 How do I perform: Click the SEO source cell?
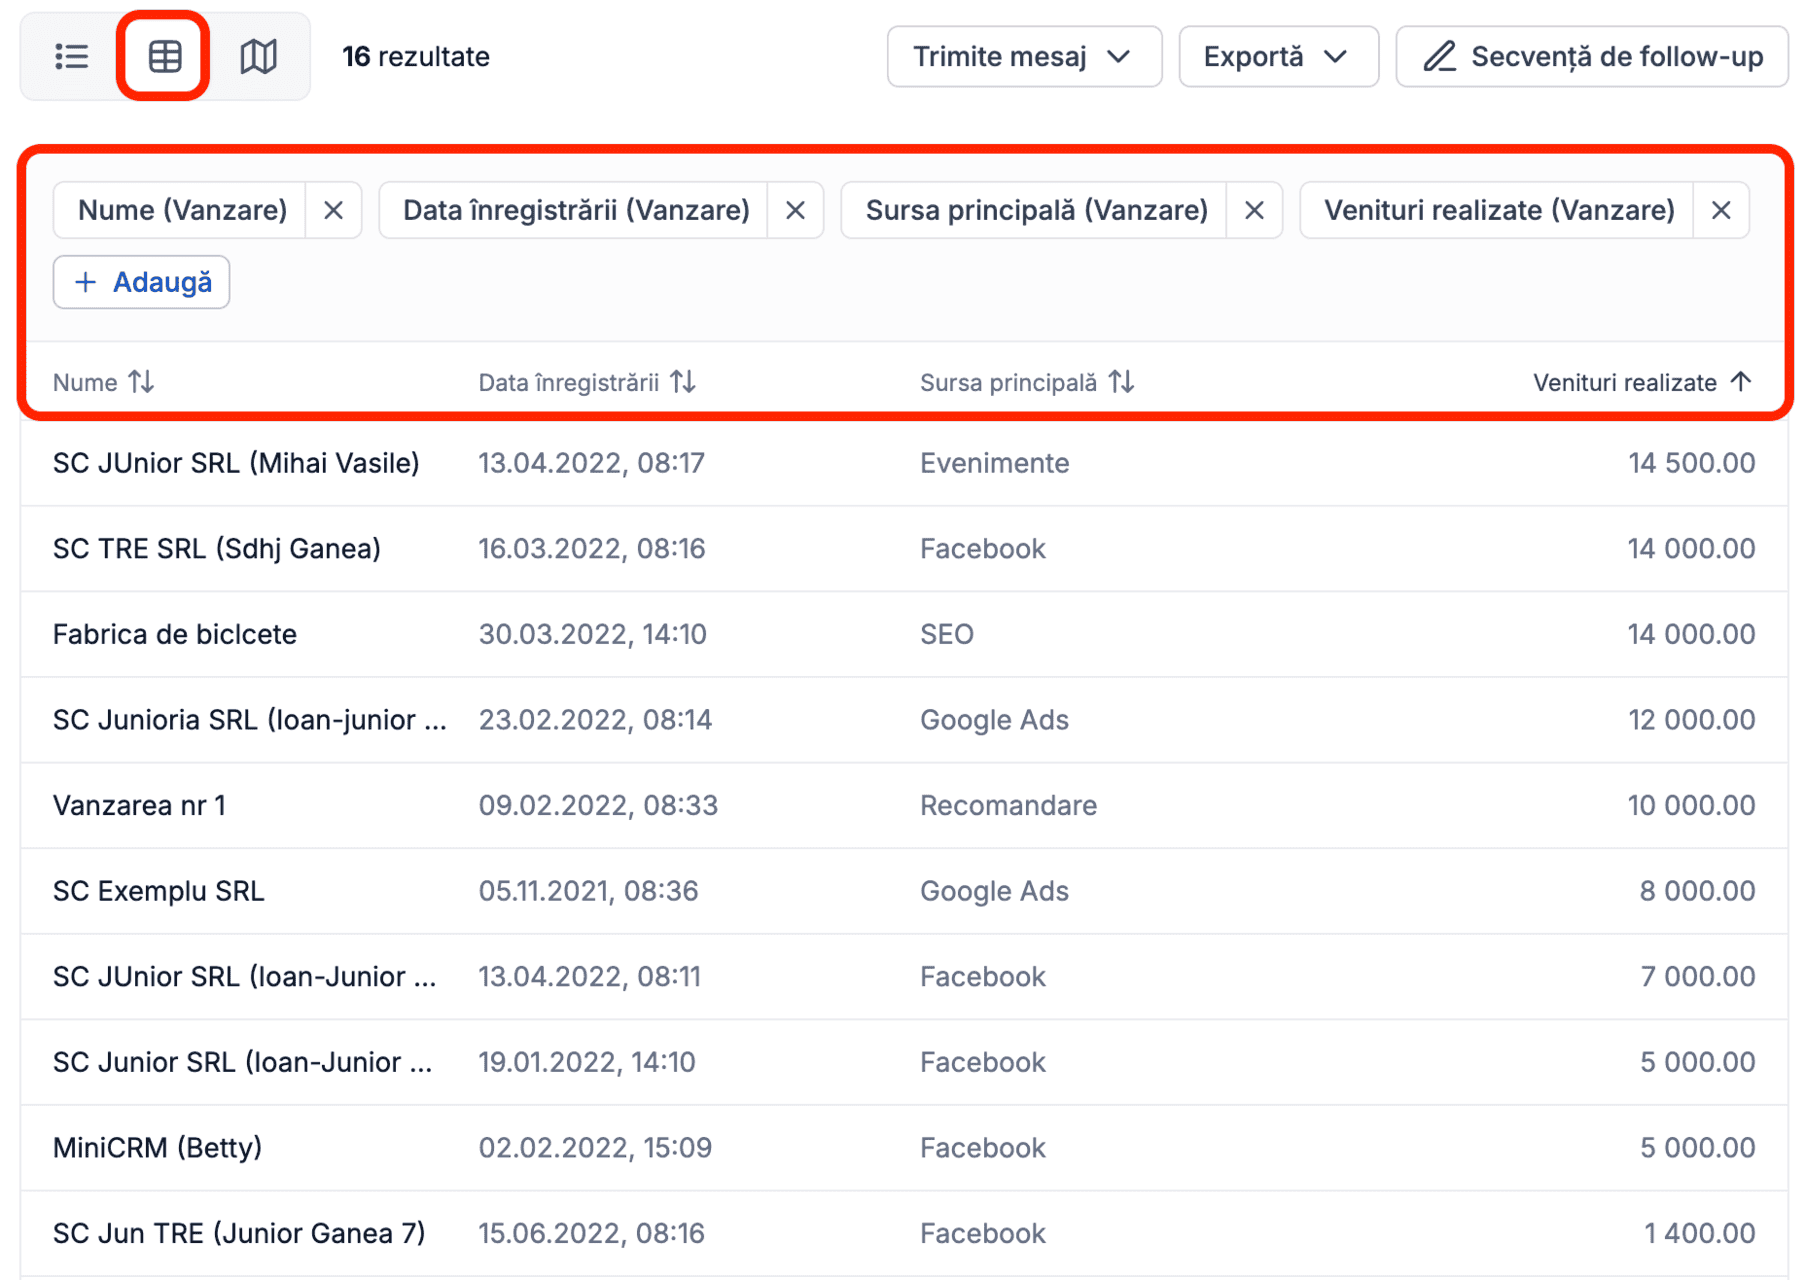(x=947, y=634)
